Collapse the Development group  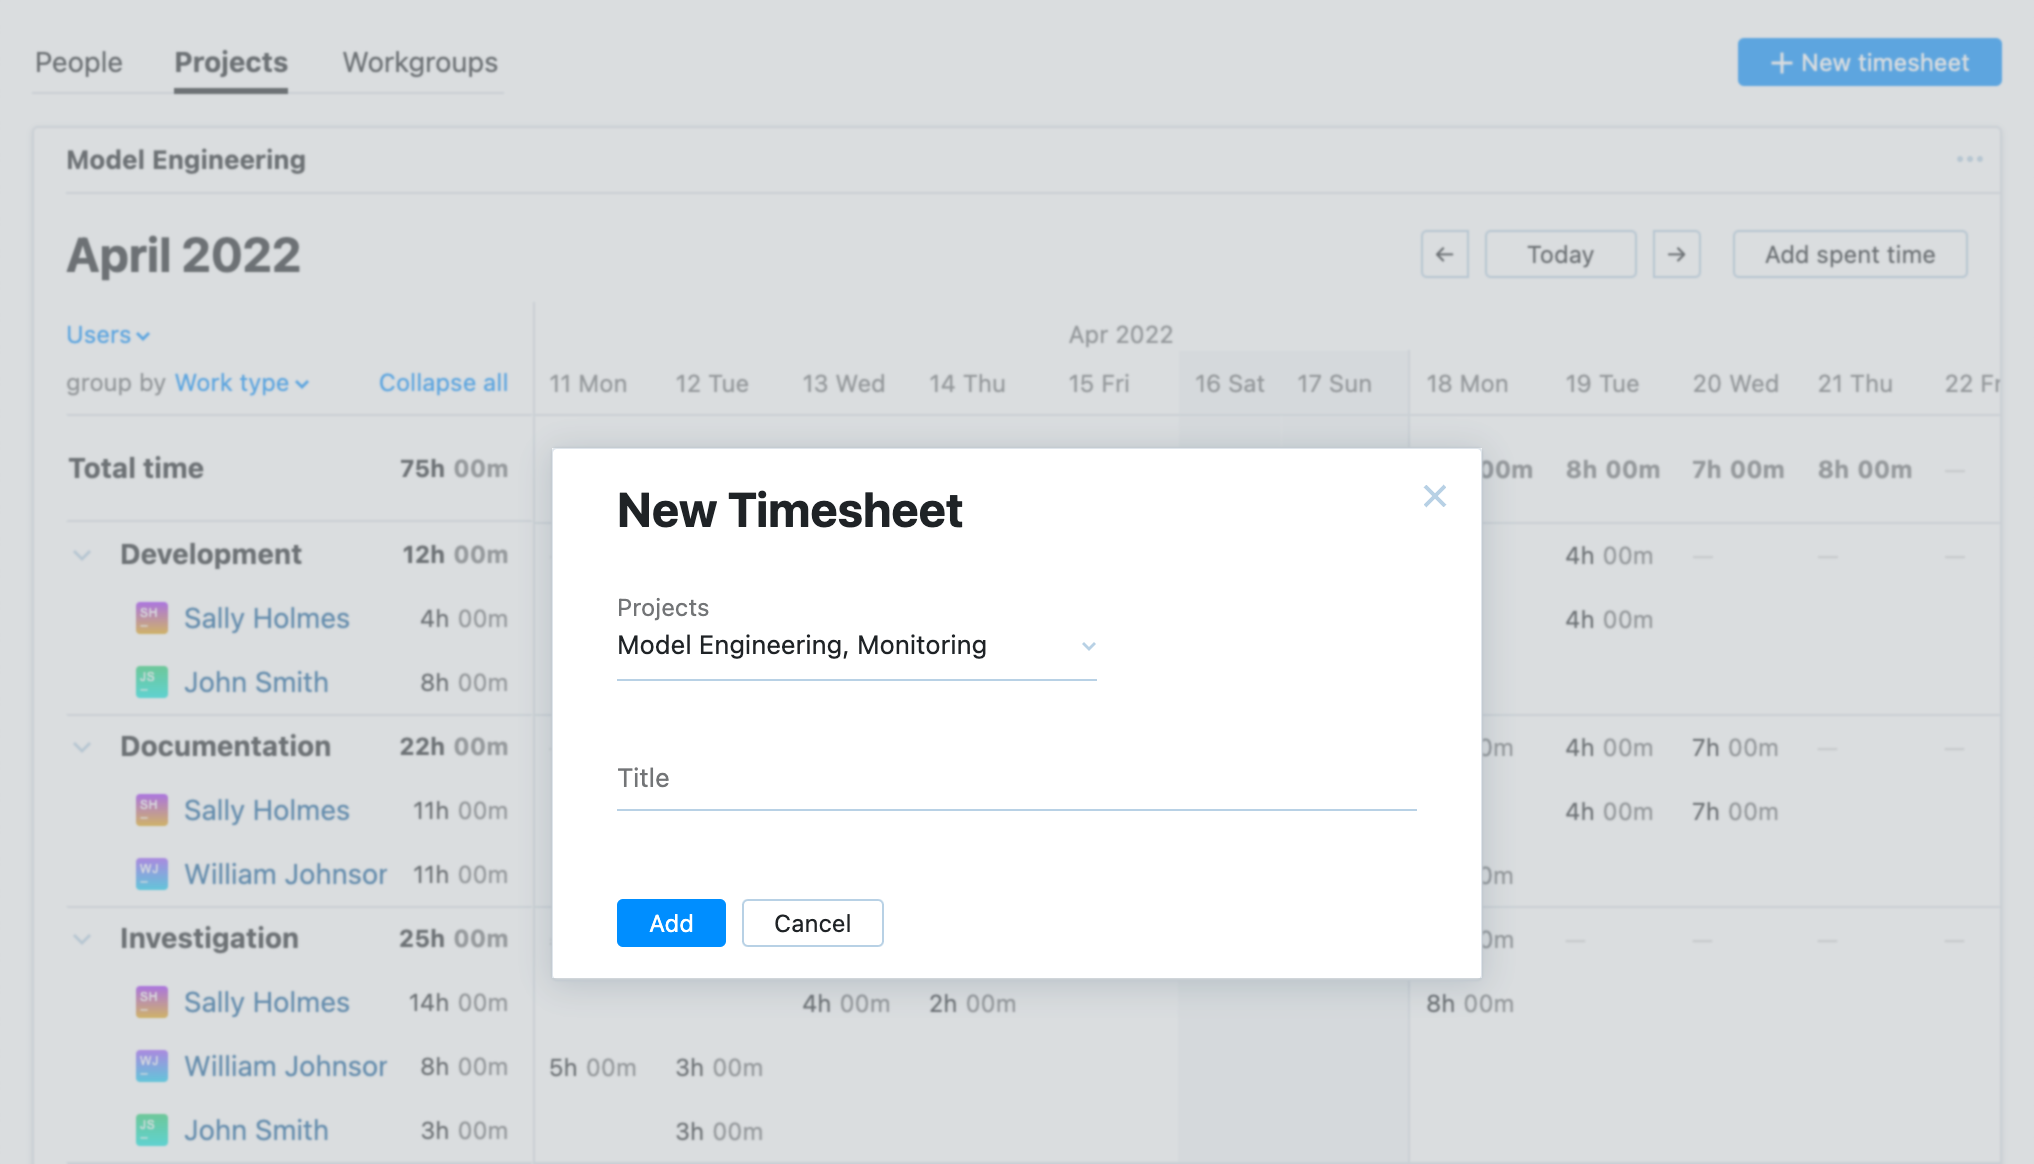point(81,555)
